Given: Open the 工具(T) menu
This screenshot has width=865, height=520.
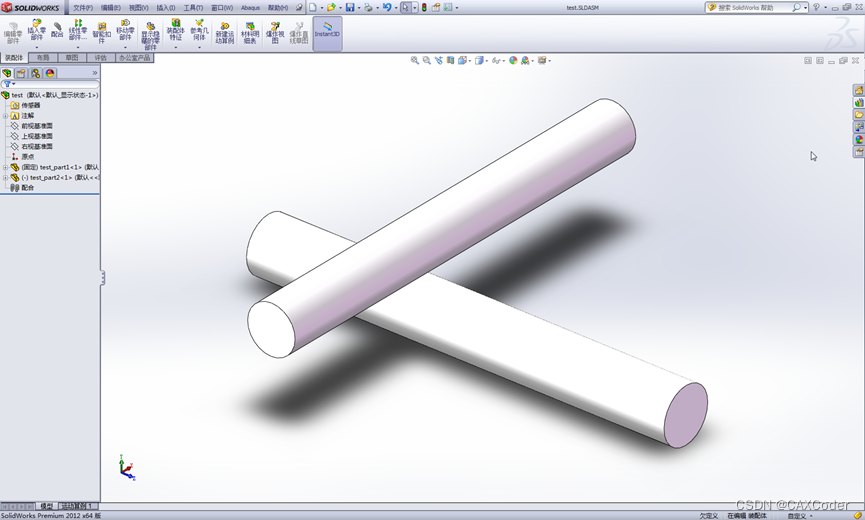Looking at the screenshot, I should coord(193,7).
